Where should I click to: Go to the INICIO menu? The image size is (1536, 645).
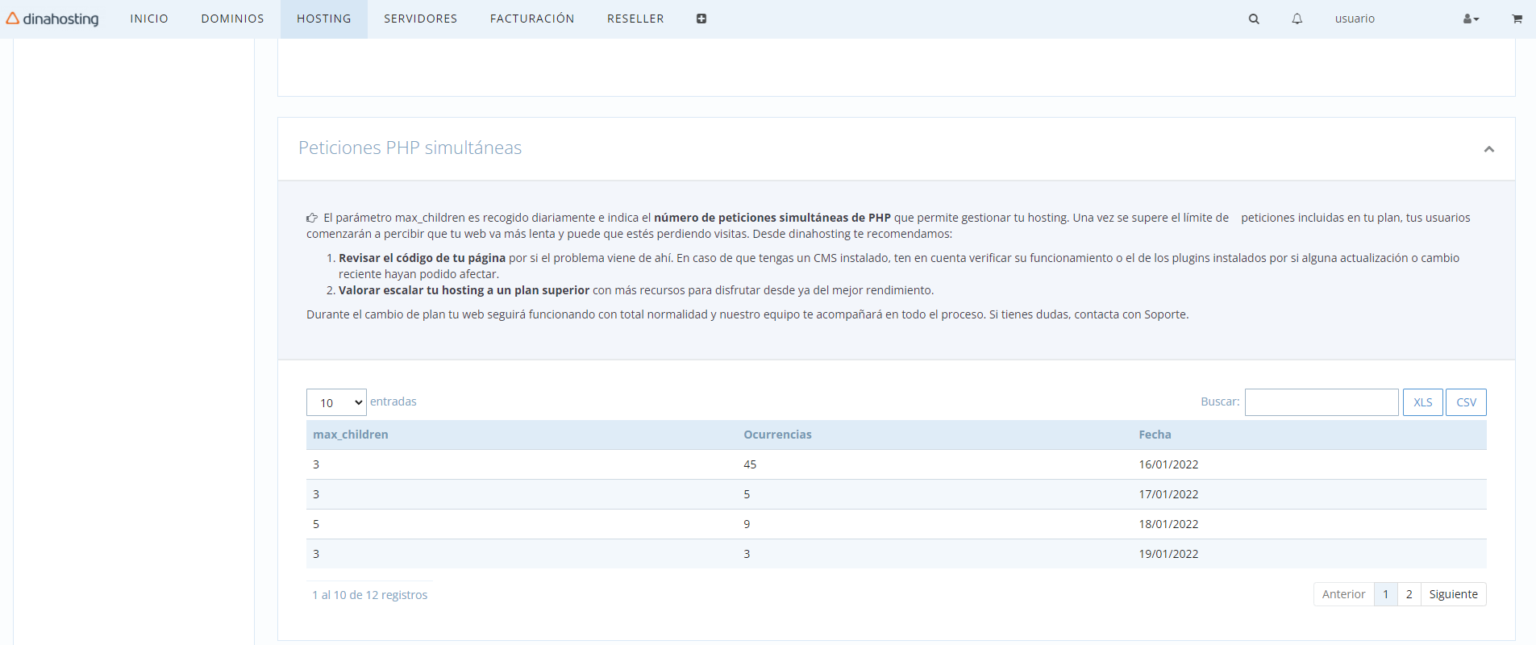(x=149, y=19)
